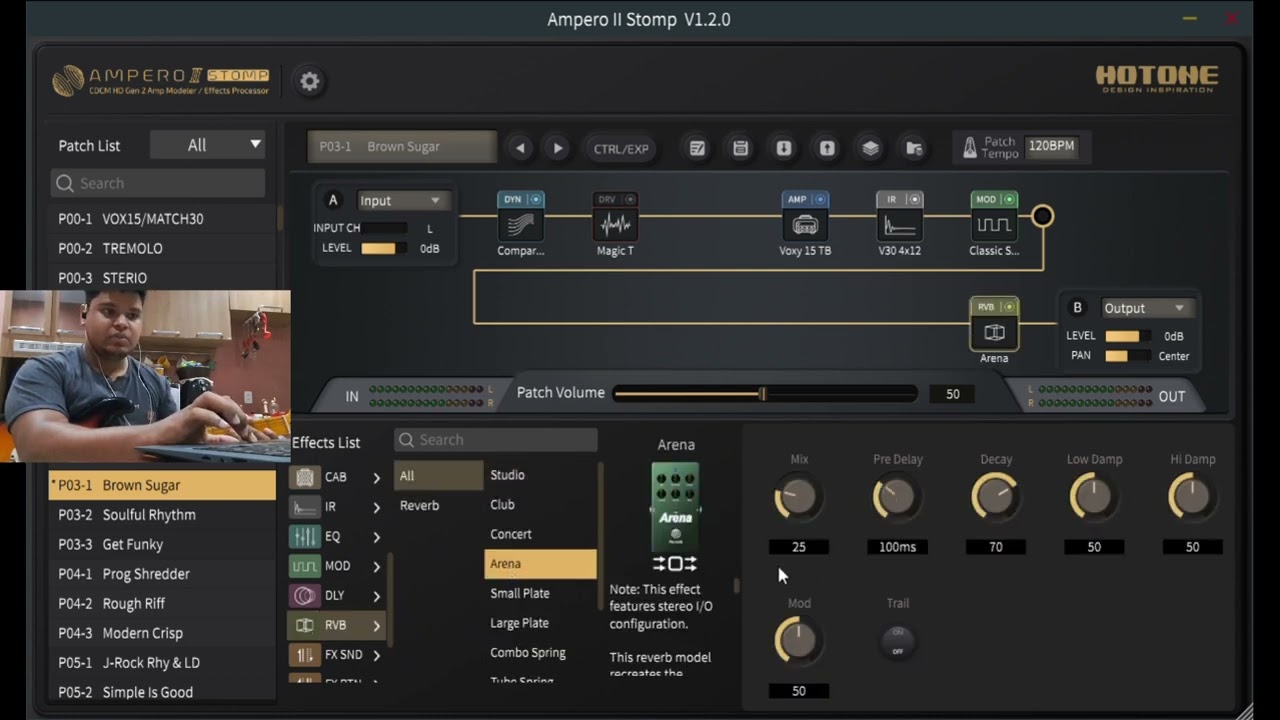This screenshot has width=1280, height=720.
Task: Click the layers stack toolbar icon
Action: point(870,148)
